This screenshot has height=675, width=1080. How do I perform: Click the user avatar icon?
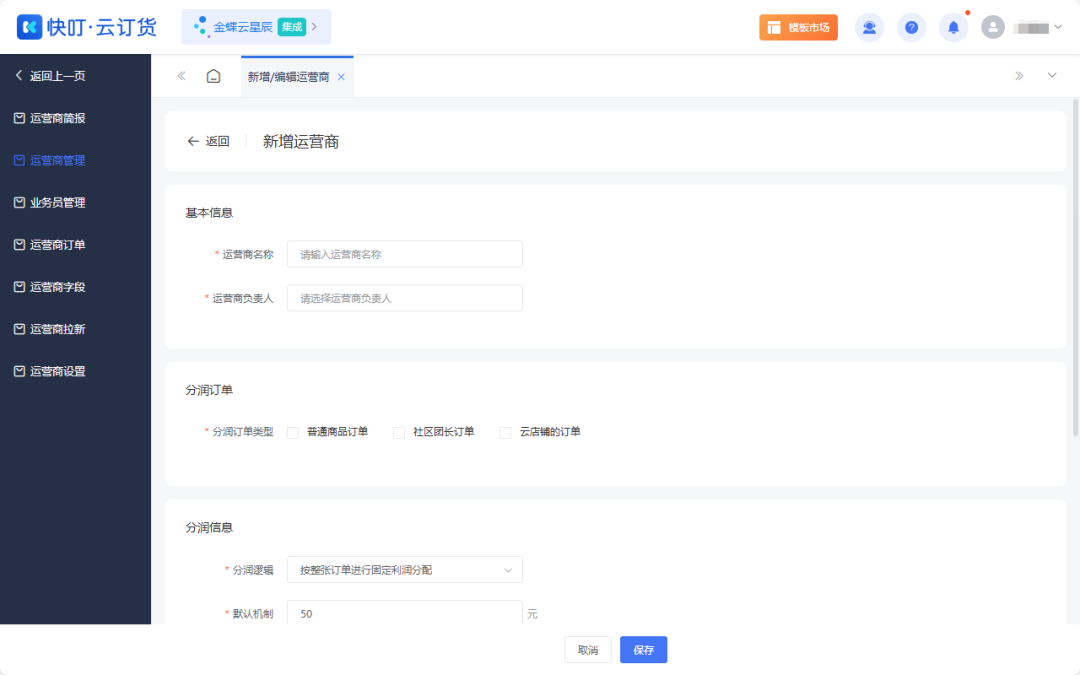tap(992, 27)
